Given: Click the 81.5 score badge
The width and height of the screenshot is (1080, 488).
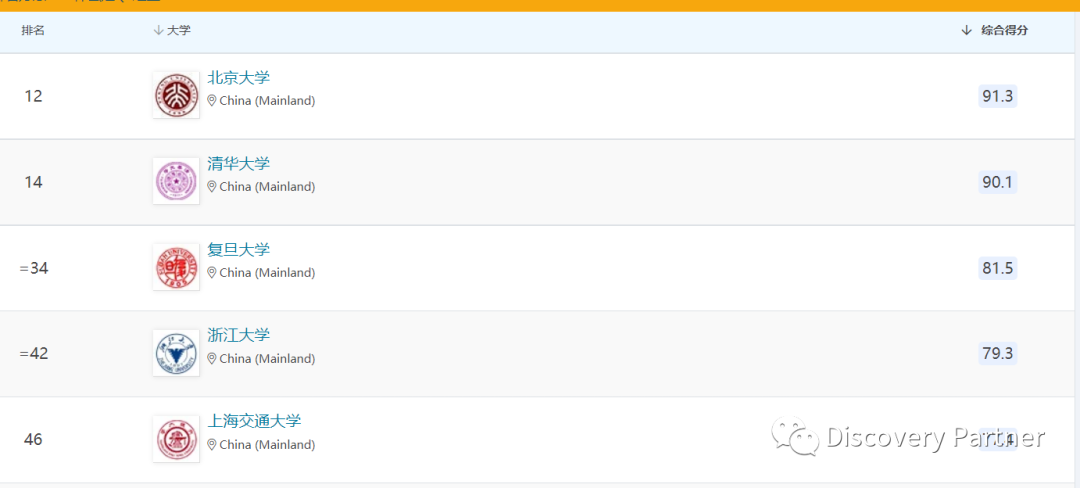Looking at the screenshot, I should (x=997, y=268).
